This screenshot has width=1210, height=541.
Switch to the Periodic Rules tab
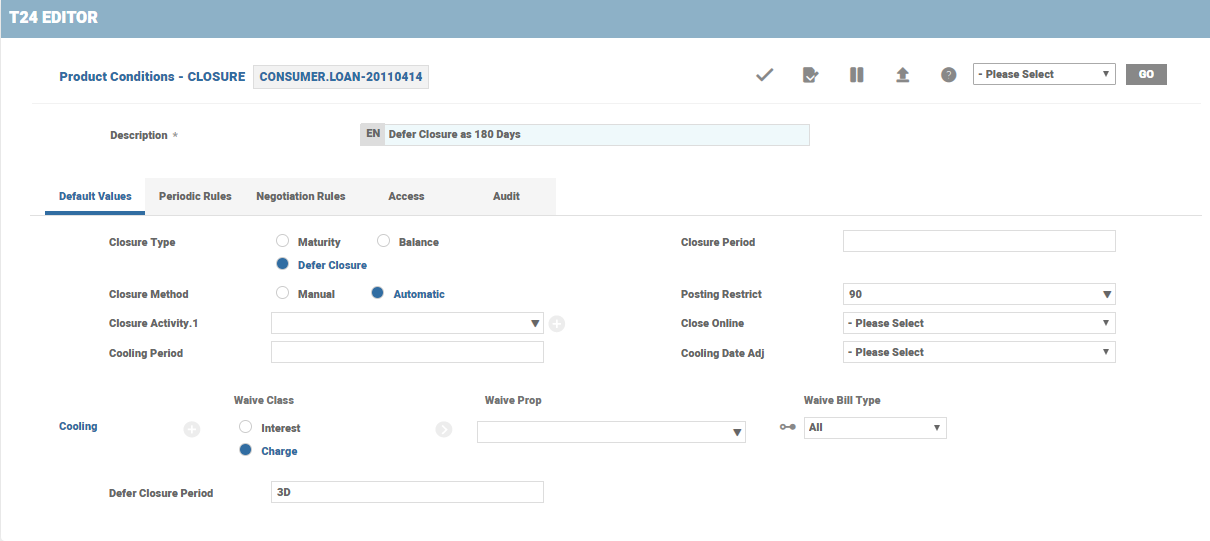[x=195, y=196]
